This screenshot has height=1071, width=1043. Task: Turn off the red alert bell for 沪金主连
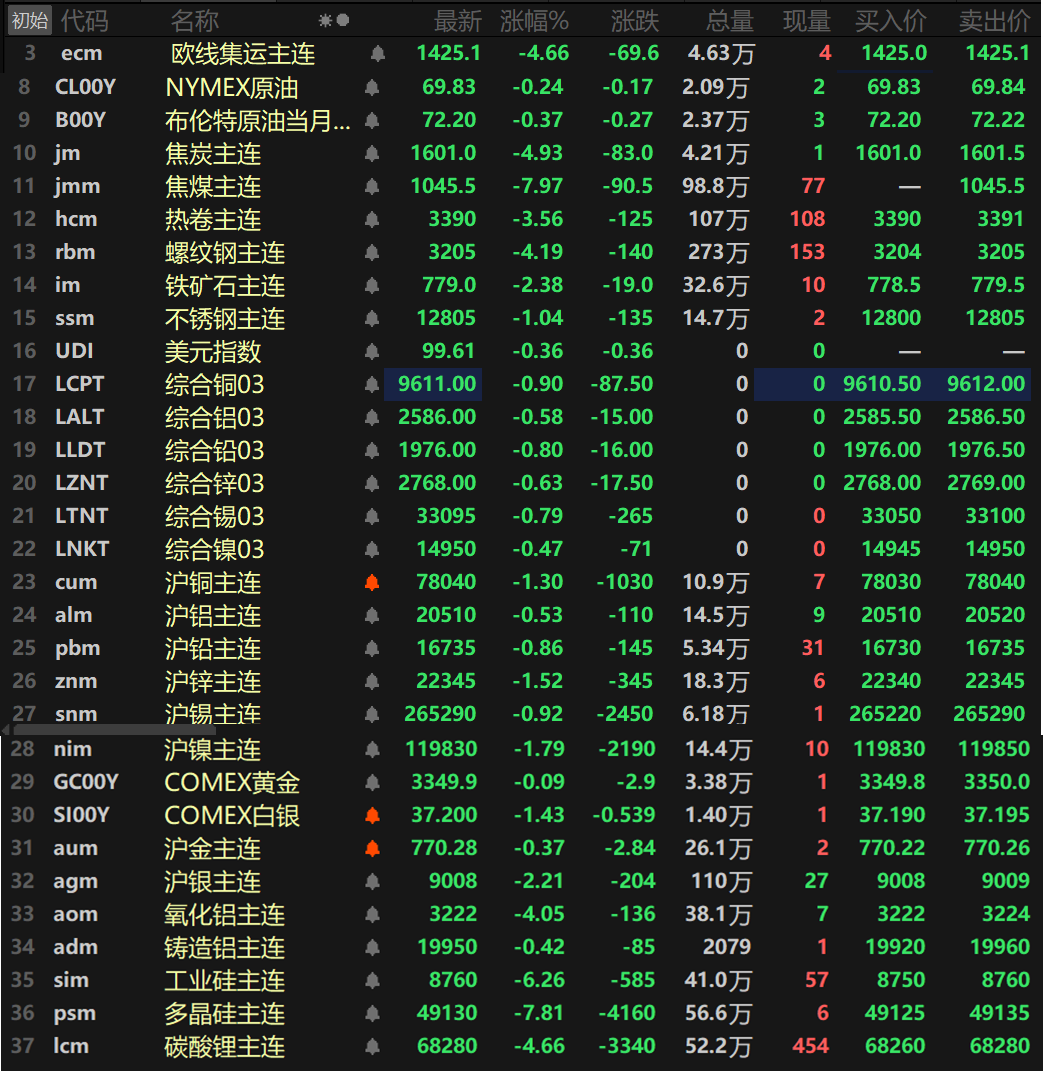pos(371,847)
